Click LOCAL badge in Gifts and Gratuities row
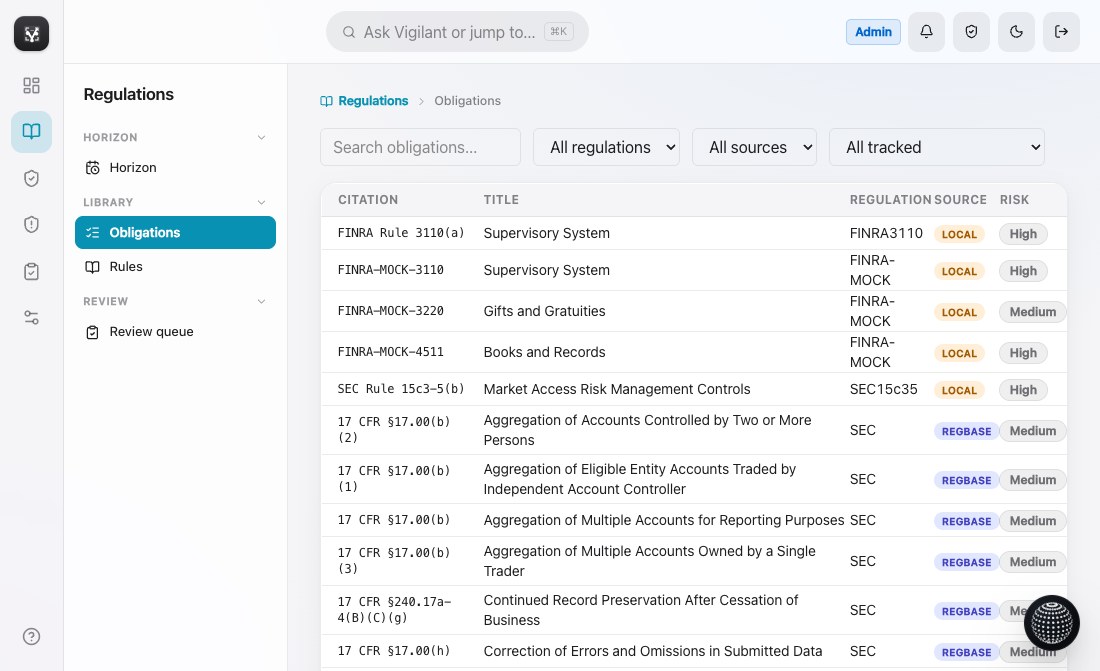 [x=959, y=312]
